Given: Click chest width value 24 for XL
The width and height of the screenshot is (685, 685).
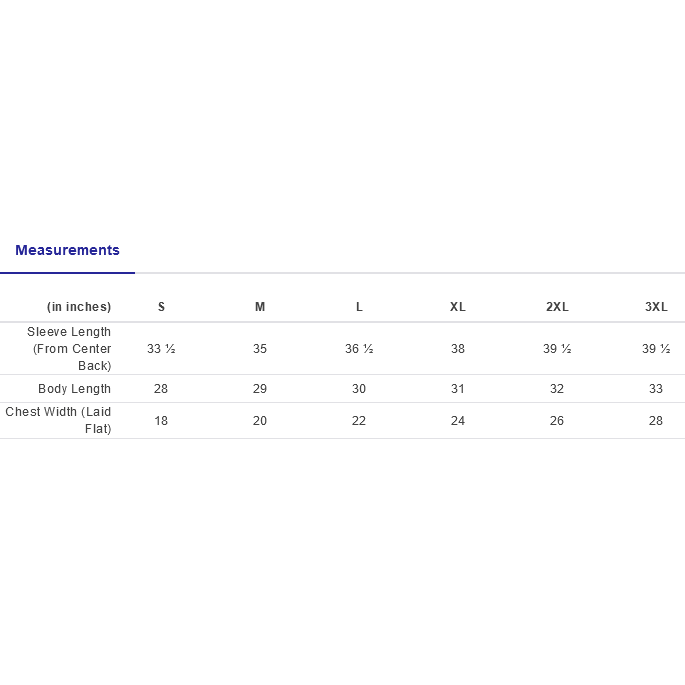Looking at the screenshot, I should [x=458, y=421].
